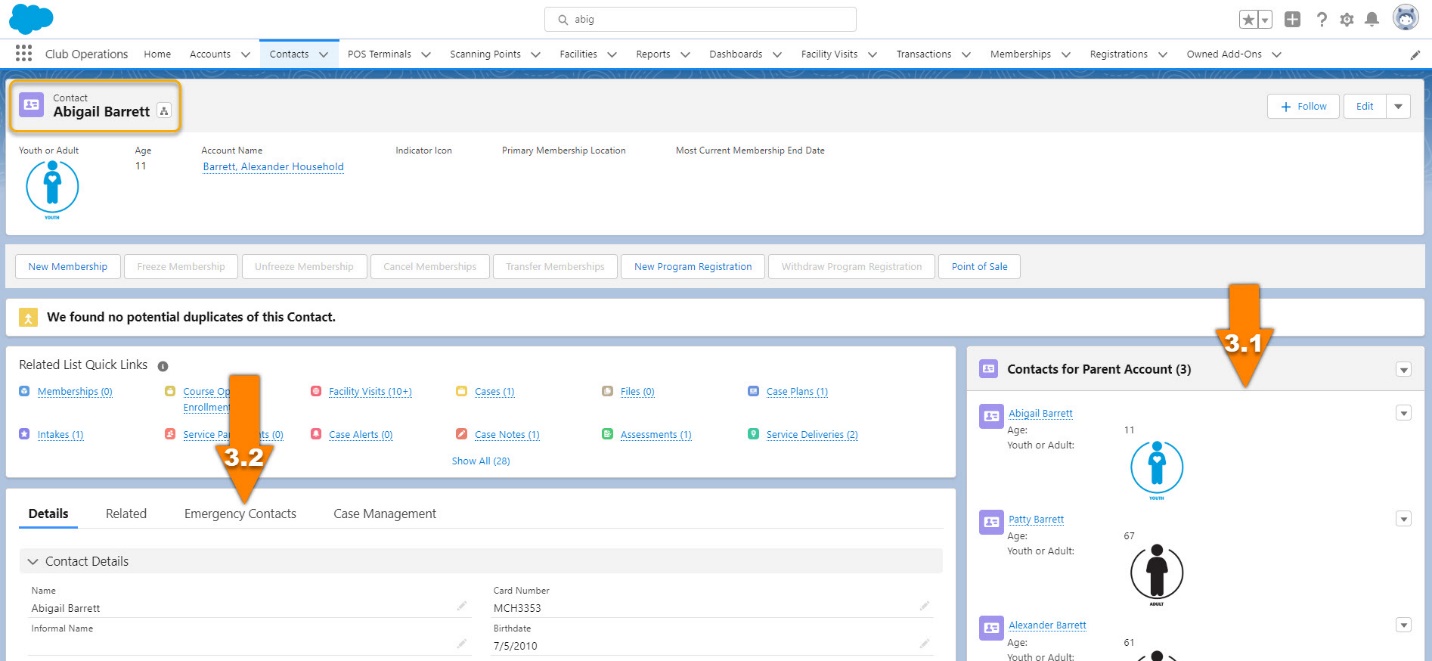The width and height of the screenshot is (1432, 661).
Task: Open the Case Management tab
Action: [385, 513]
